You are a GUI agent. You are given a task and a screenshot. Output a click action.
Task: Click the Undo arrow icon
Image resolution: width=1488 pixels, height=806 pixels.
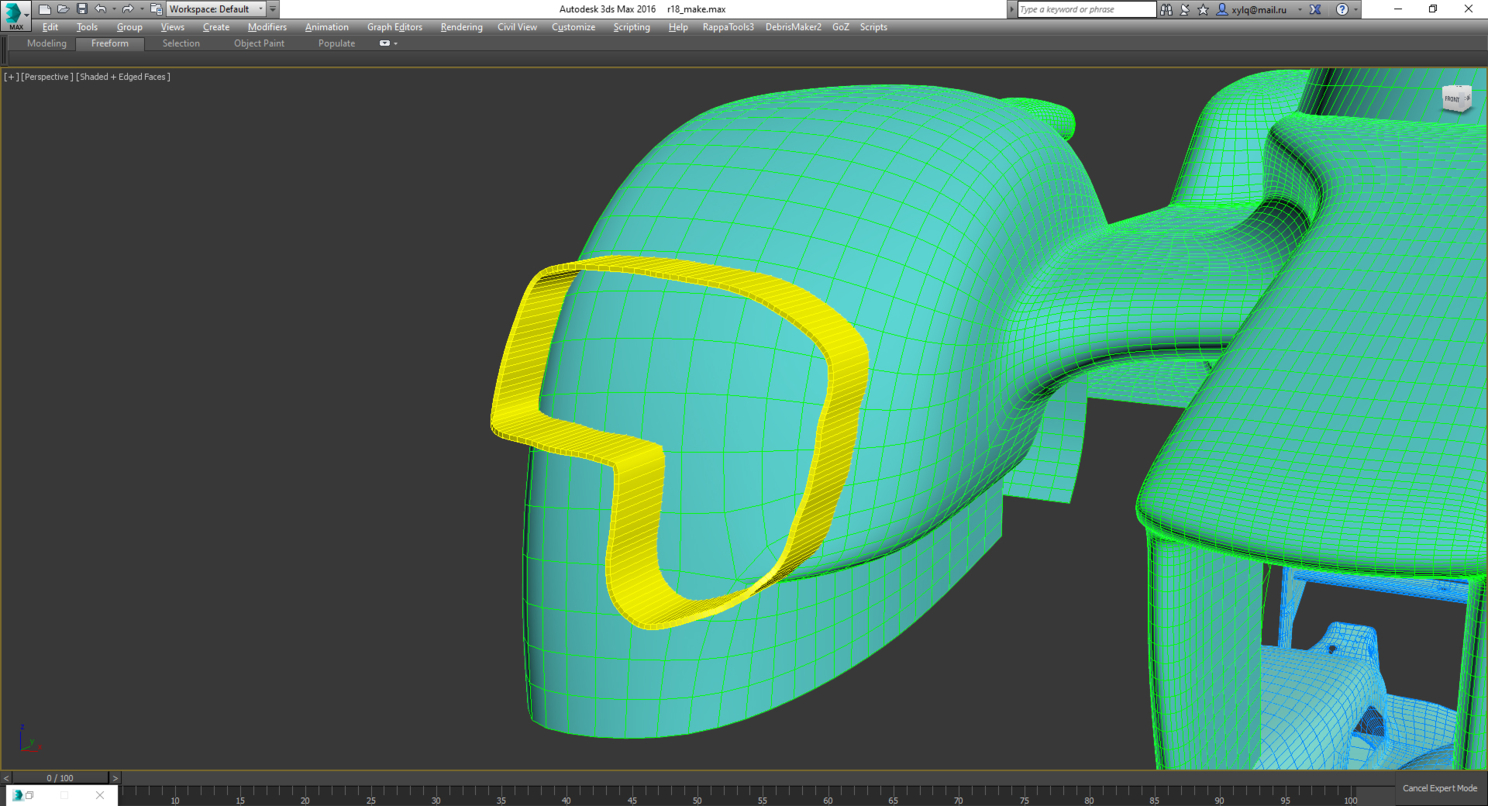pyautogui.click(x=100, y=9)
